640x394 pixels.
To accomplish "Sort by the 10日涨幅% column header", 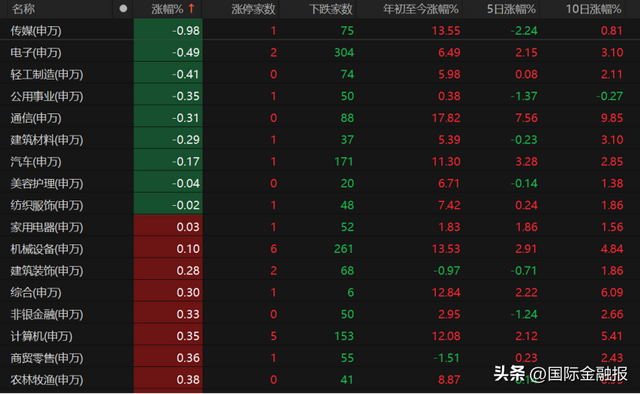I will pyautogui.click(x=593, y=9).
